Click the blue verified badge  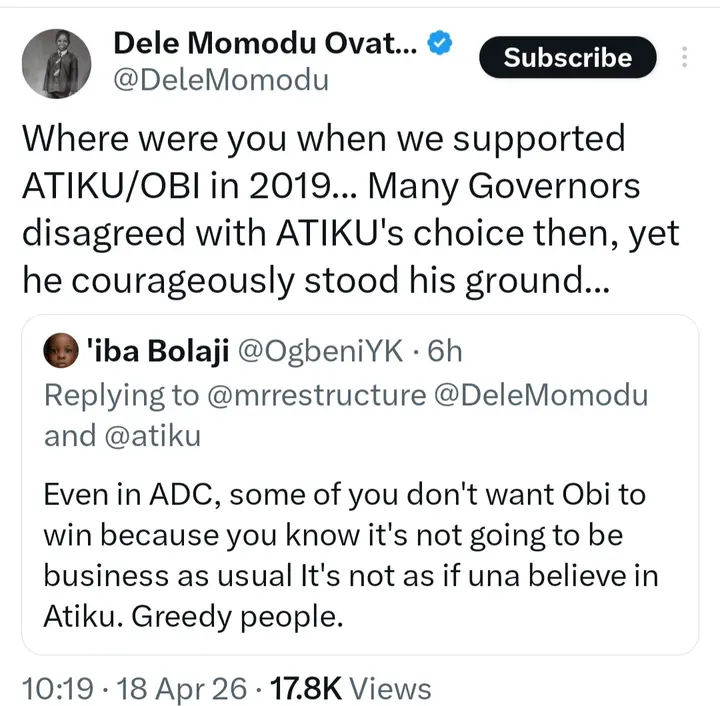tap(442, 43)
